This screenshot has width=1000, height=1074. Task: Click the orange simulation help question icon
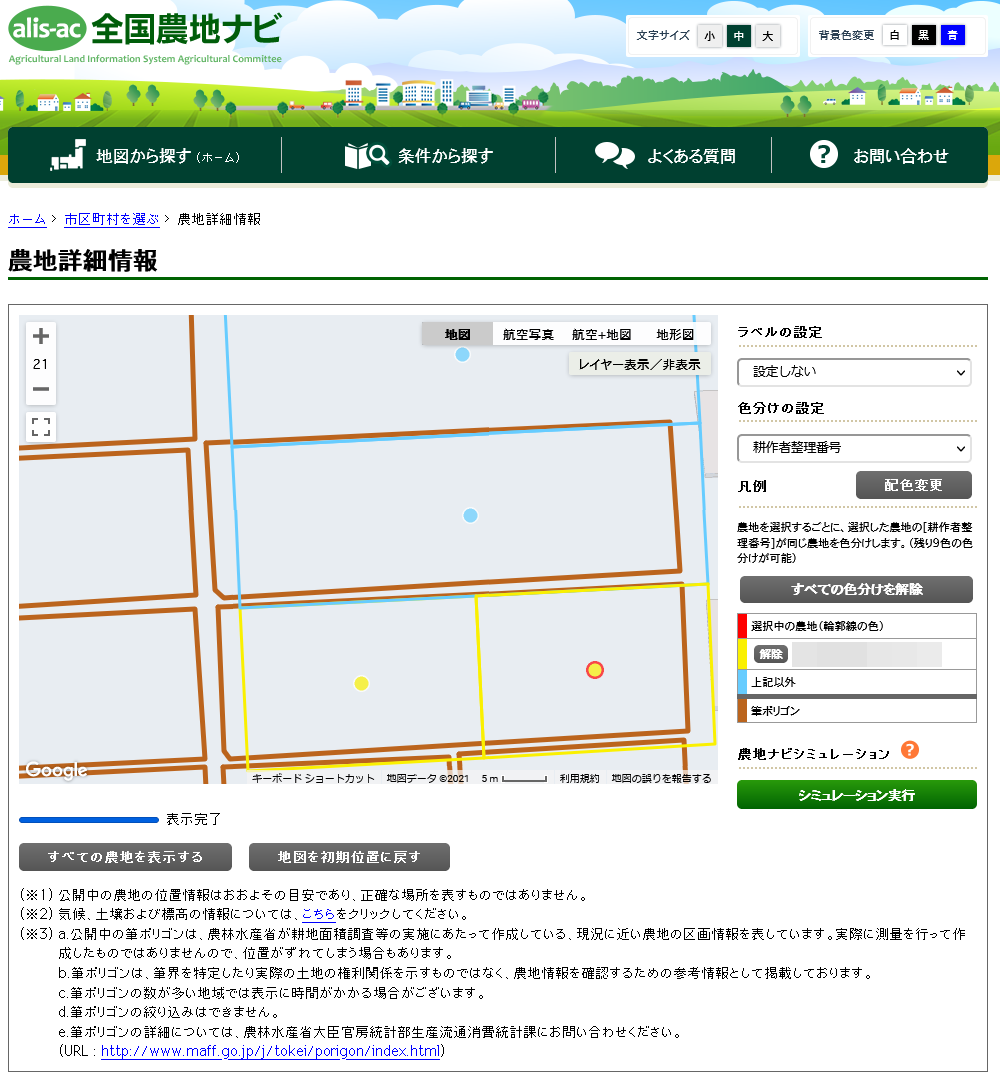click(909, 750)
